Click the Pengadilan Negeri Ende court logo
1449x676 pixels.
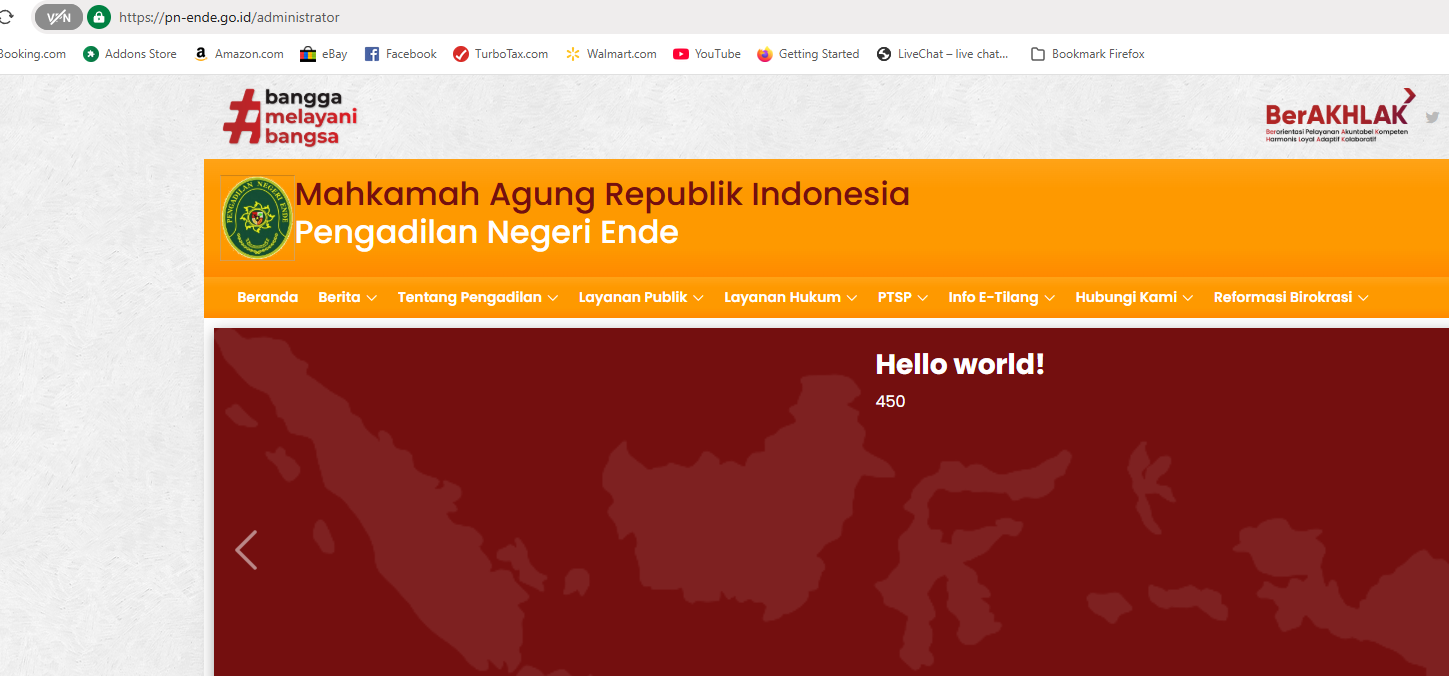[x=257, y=218]
